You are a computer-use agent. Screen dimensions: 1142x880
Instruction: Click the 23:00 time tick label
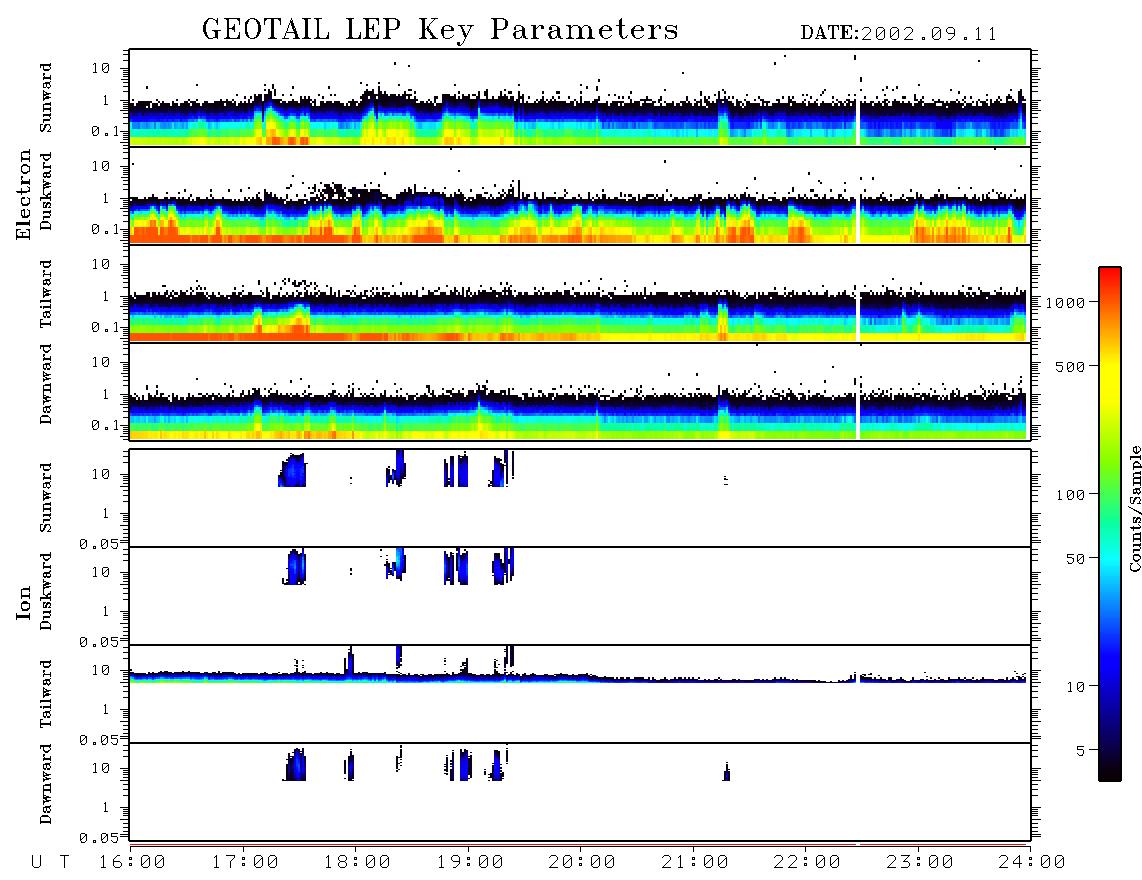[921, 863]
